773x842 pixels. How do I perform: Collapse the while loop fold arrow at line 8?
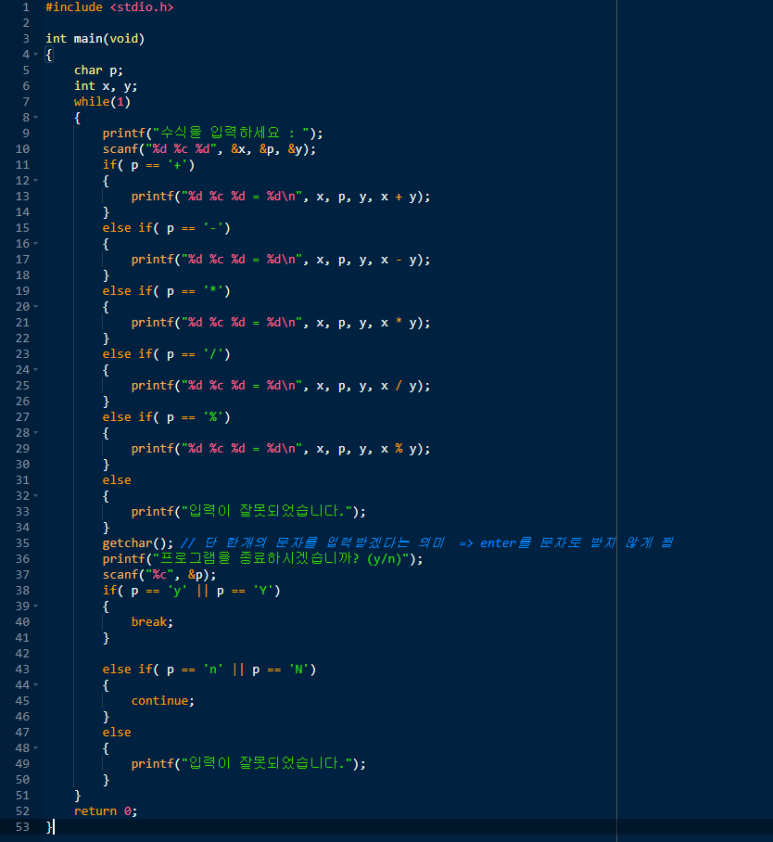pyautogui.click(x=35, y=117)
